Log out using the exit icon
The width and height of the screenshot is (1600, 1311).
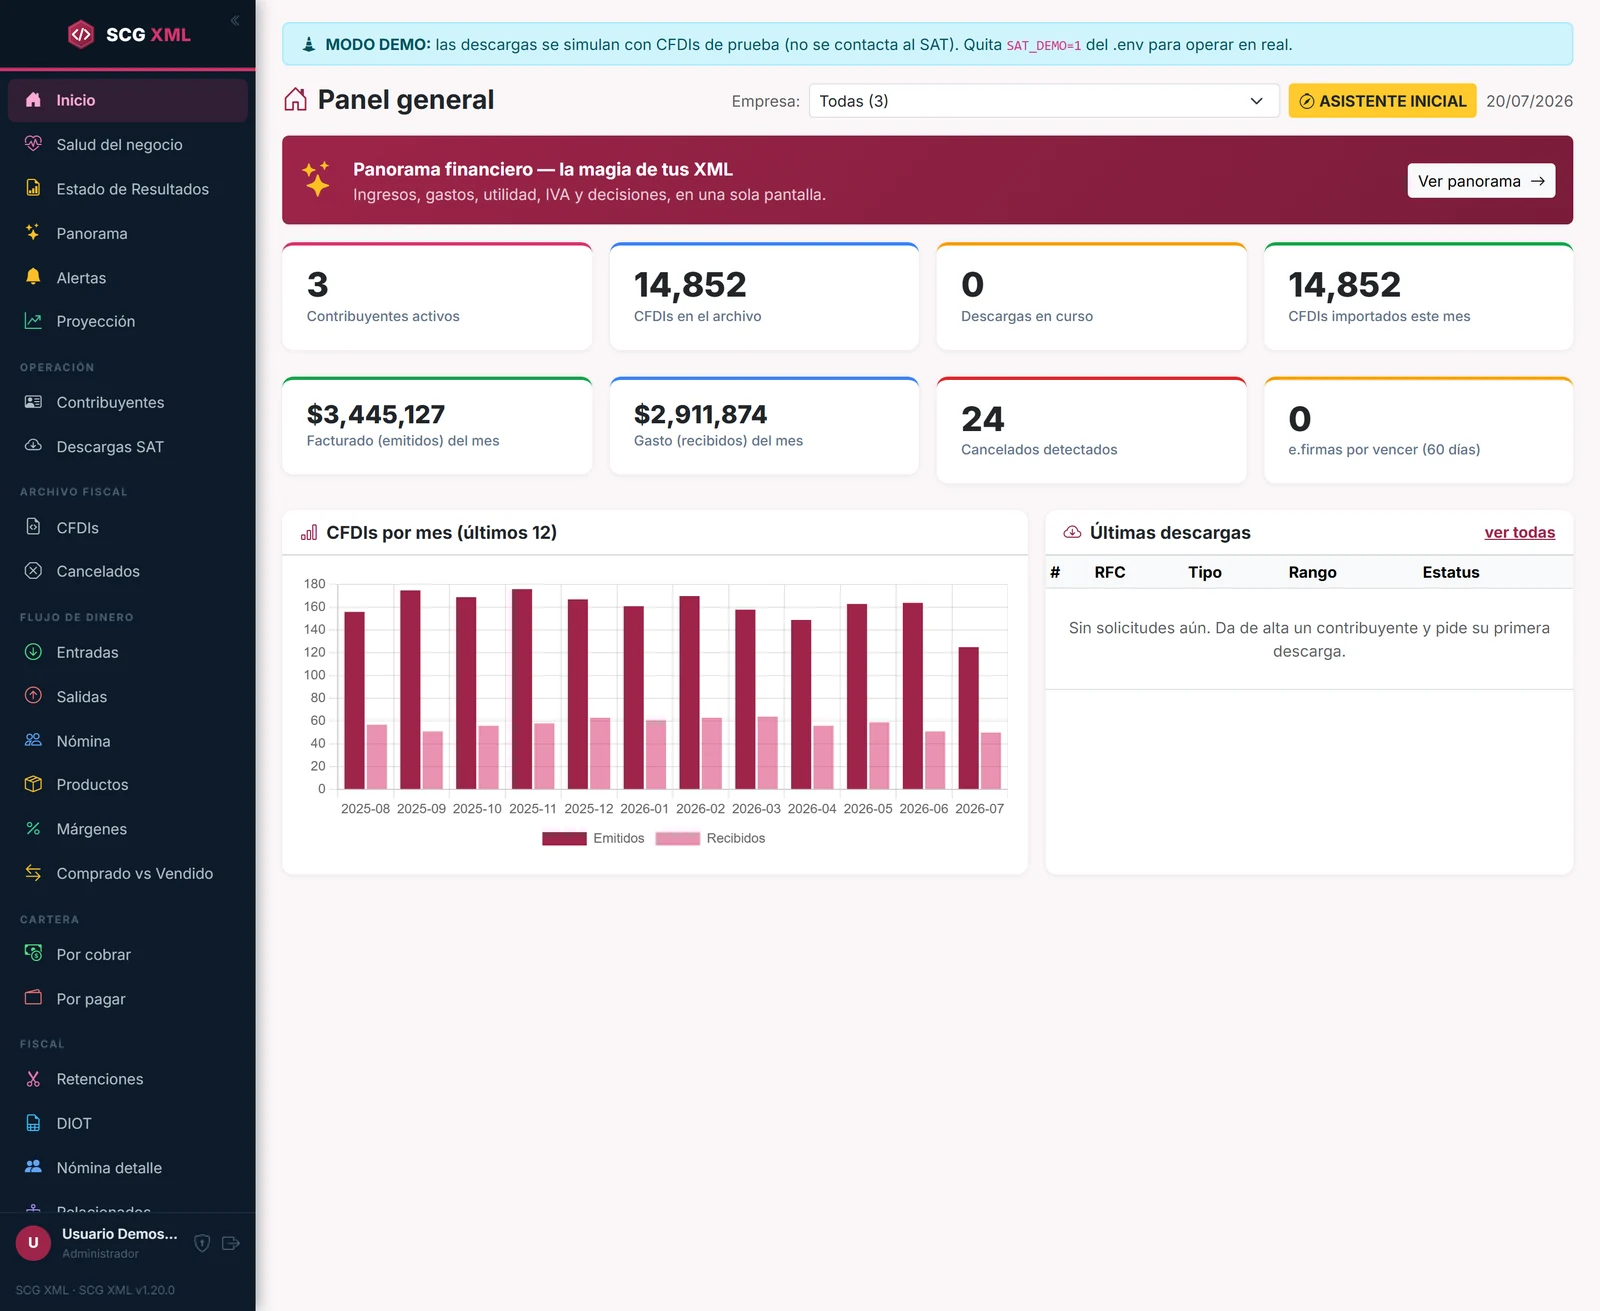(x=231, y=1243)
